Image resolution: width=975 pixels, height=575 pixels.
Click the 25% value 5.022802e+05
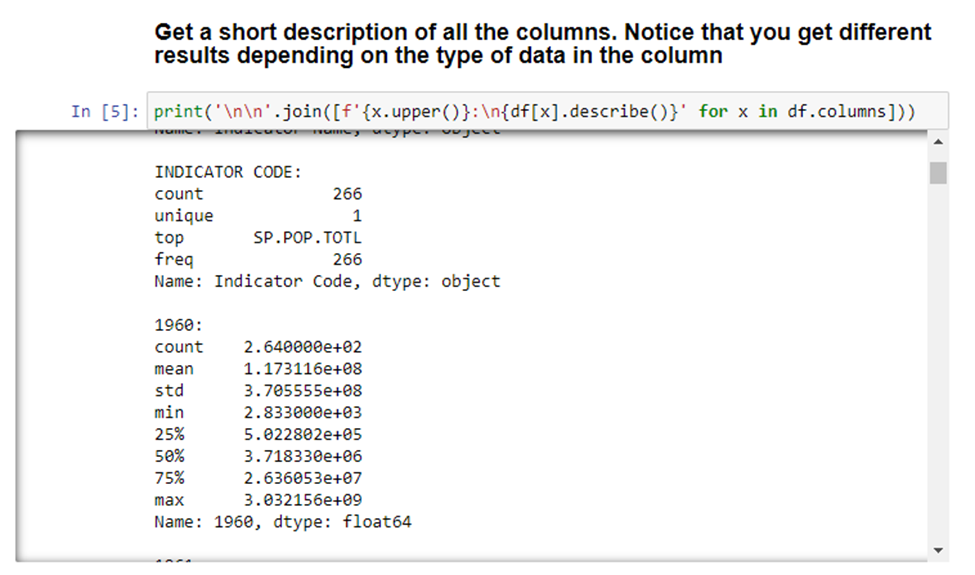click(303, 434)
